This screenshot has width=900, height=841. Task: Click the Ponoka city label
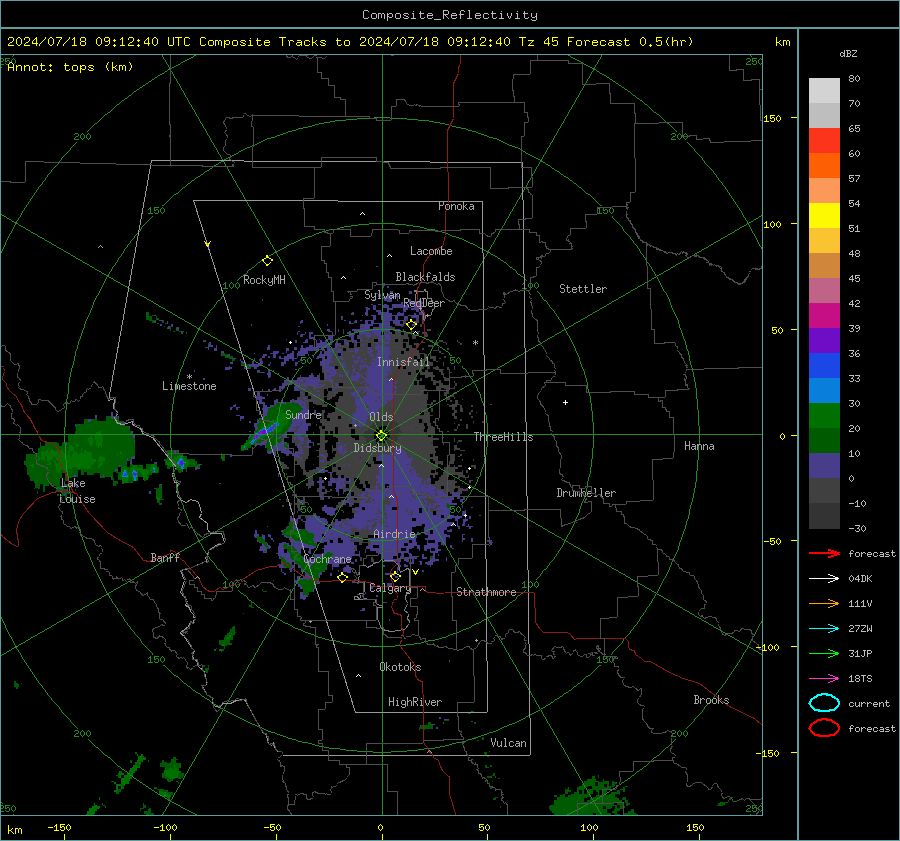point(456,206)
